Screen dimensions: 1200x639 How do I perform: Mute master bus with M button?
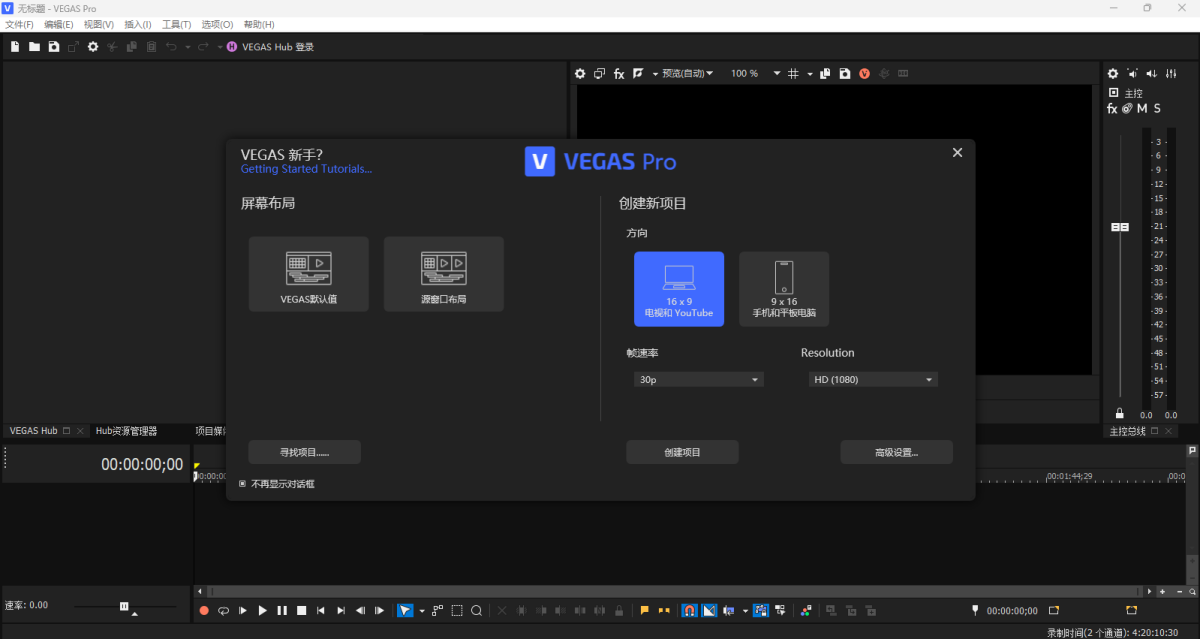(x=1142, y=108)
